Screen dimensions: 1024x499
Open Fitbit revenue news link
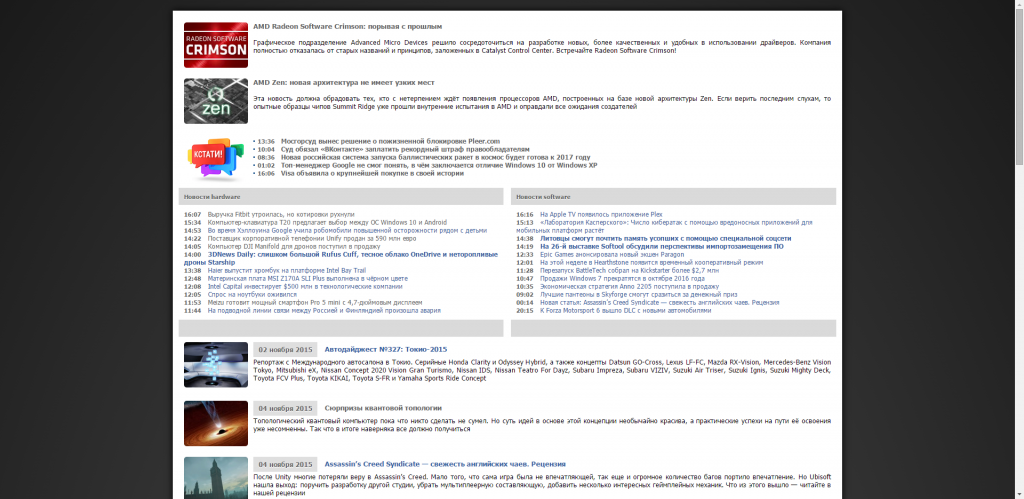281,214
